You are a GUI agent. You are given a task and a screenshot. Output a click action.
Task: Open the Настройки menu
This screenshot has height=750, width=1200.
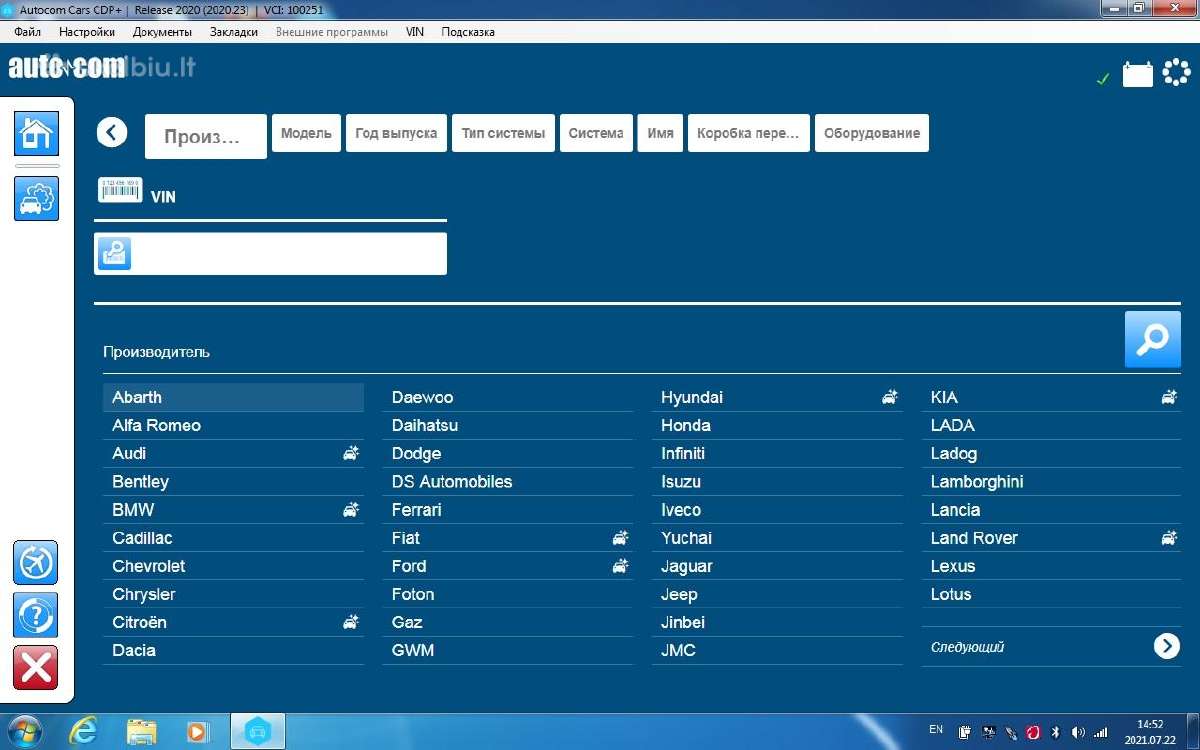pos(87,32)
